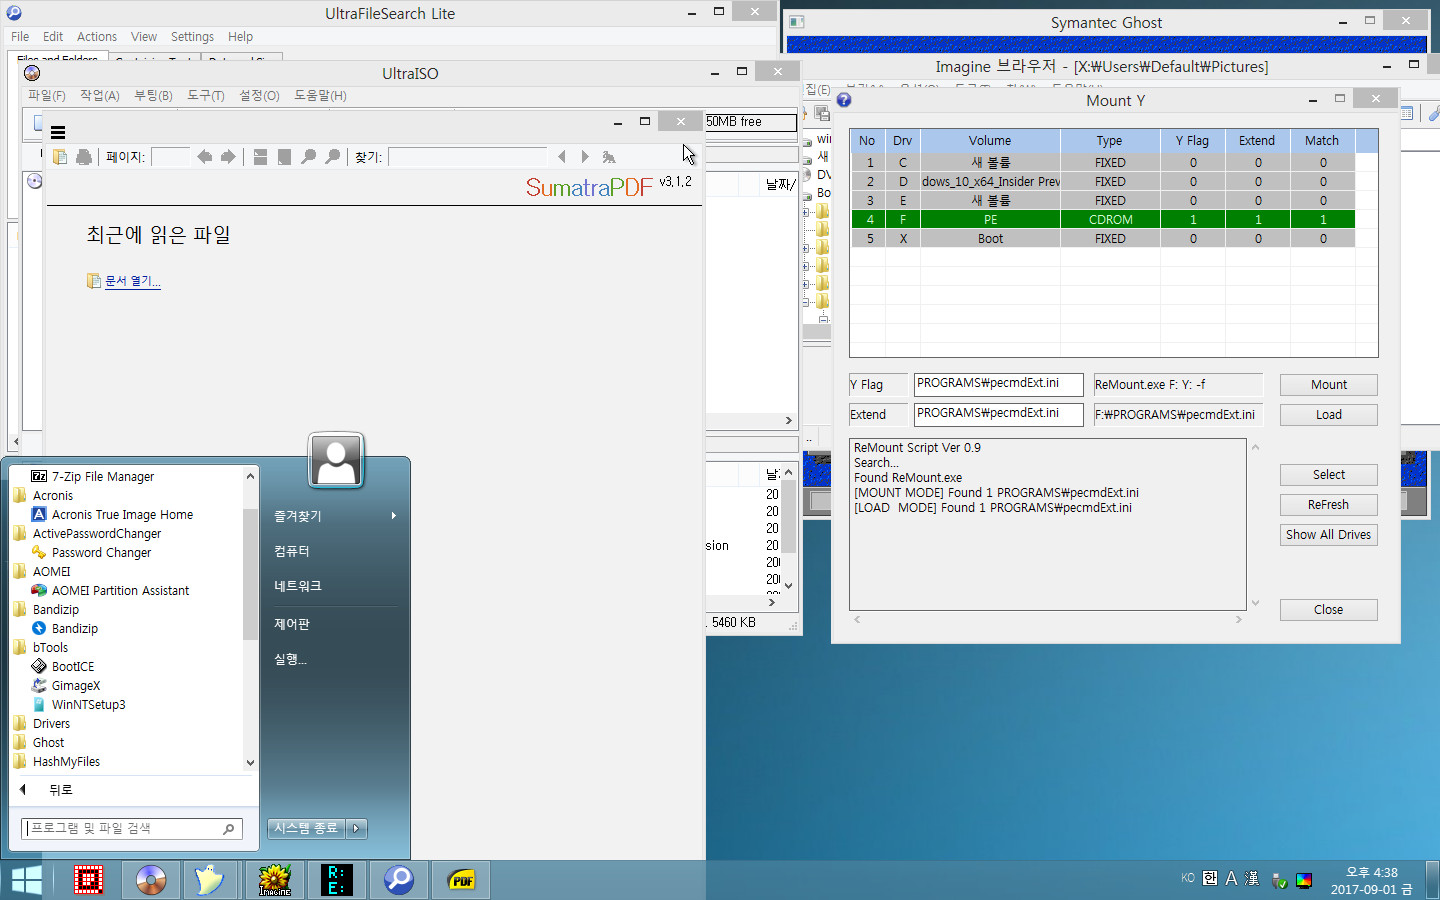
Task: Click the 시스템 종료 shutdown button
Action: (x=306, y=828)
